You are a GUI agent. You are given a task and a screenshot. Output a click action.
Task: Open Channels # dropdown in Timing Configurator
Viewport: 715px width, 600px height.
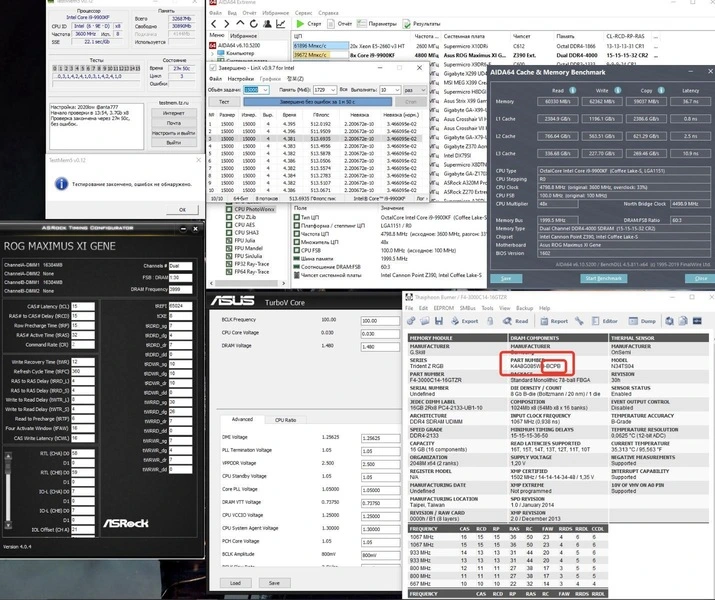(x=181, y=265)
